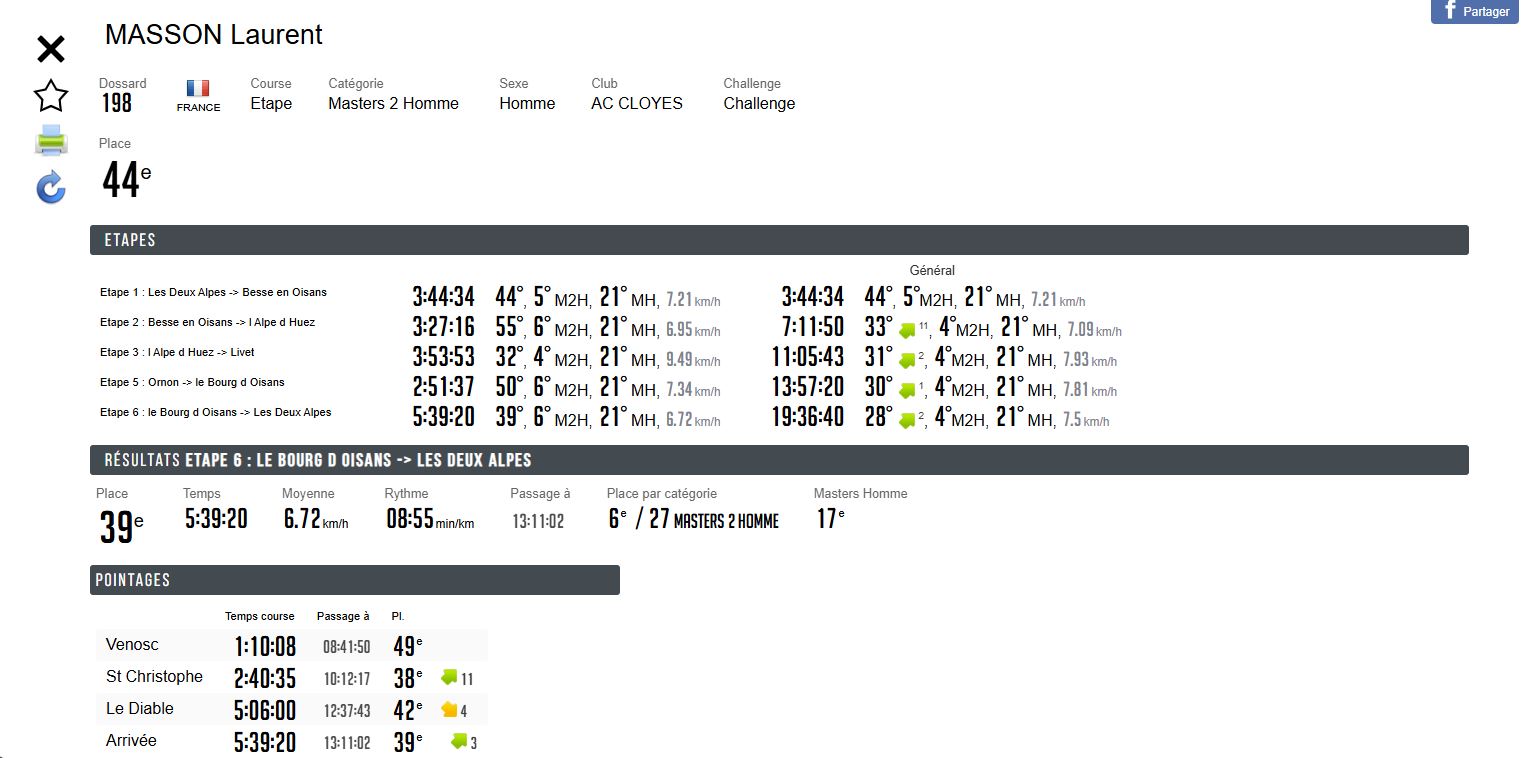Print this result sheet with printer icon
Screen dimensions: 1522x758
click(x=51, y=141)
